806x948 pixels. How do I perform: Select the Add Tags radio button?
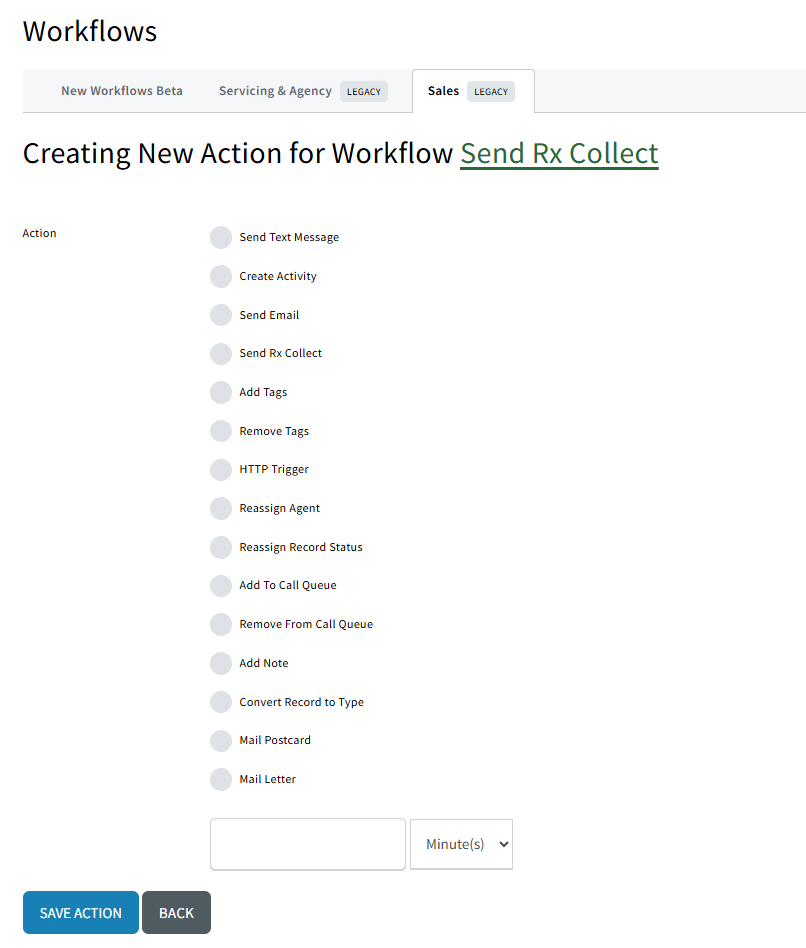coord(221,392)
